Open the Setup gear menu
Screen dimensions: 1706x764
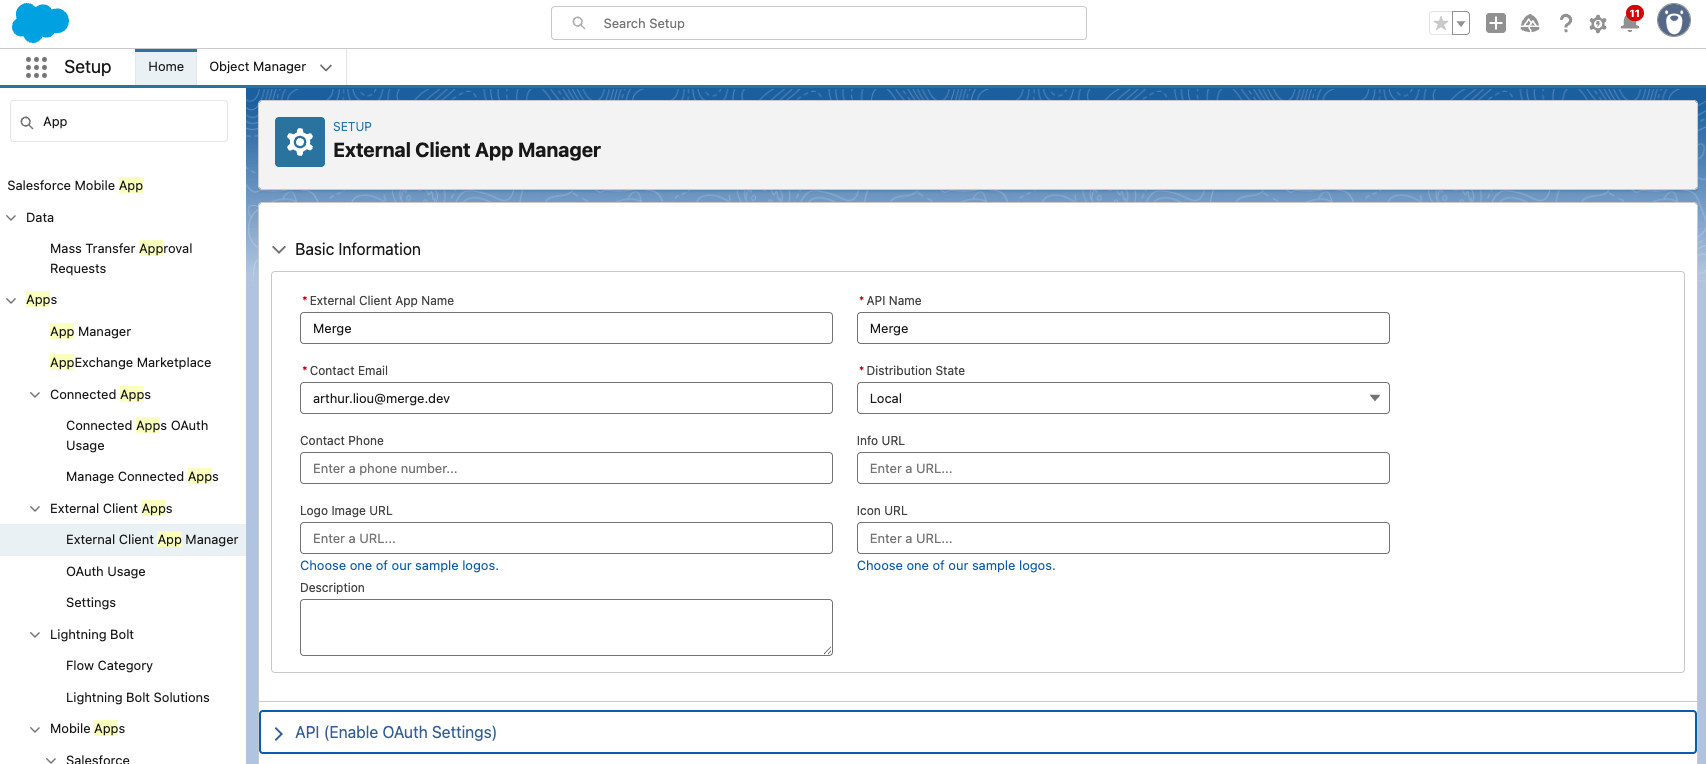pyautogui.click(x=1598, y=24)
